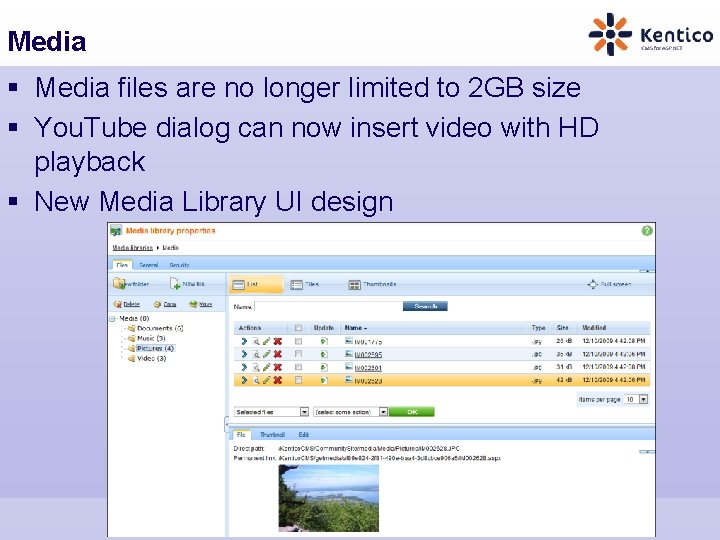This screenshot has width=720, height=540.
Task: Open the Thumbnail tab in preview pane
Action: pyautogui.click(x=272, y=434)
